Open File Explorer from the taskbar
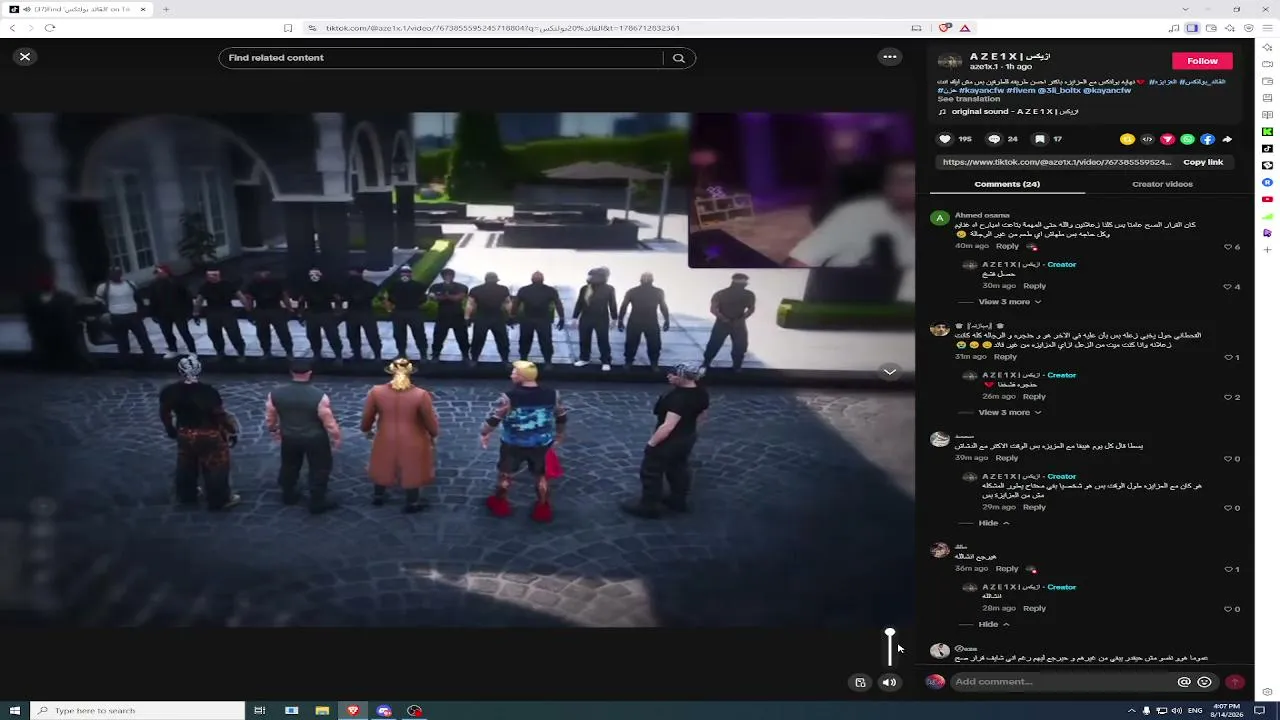Image resolution: width=1280 pixels, height=720 pixels. [x=322, y=711]
